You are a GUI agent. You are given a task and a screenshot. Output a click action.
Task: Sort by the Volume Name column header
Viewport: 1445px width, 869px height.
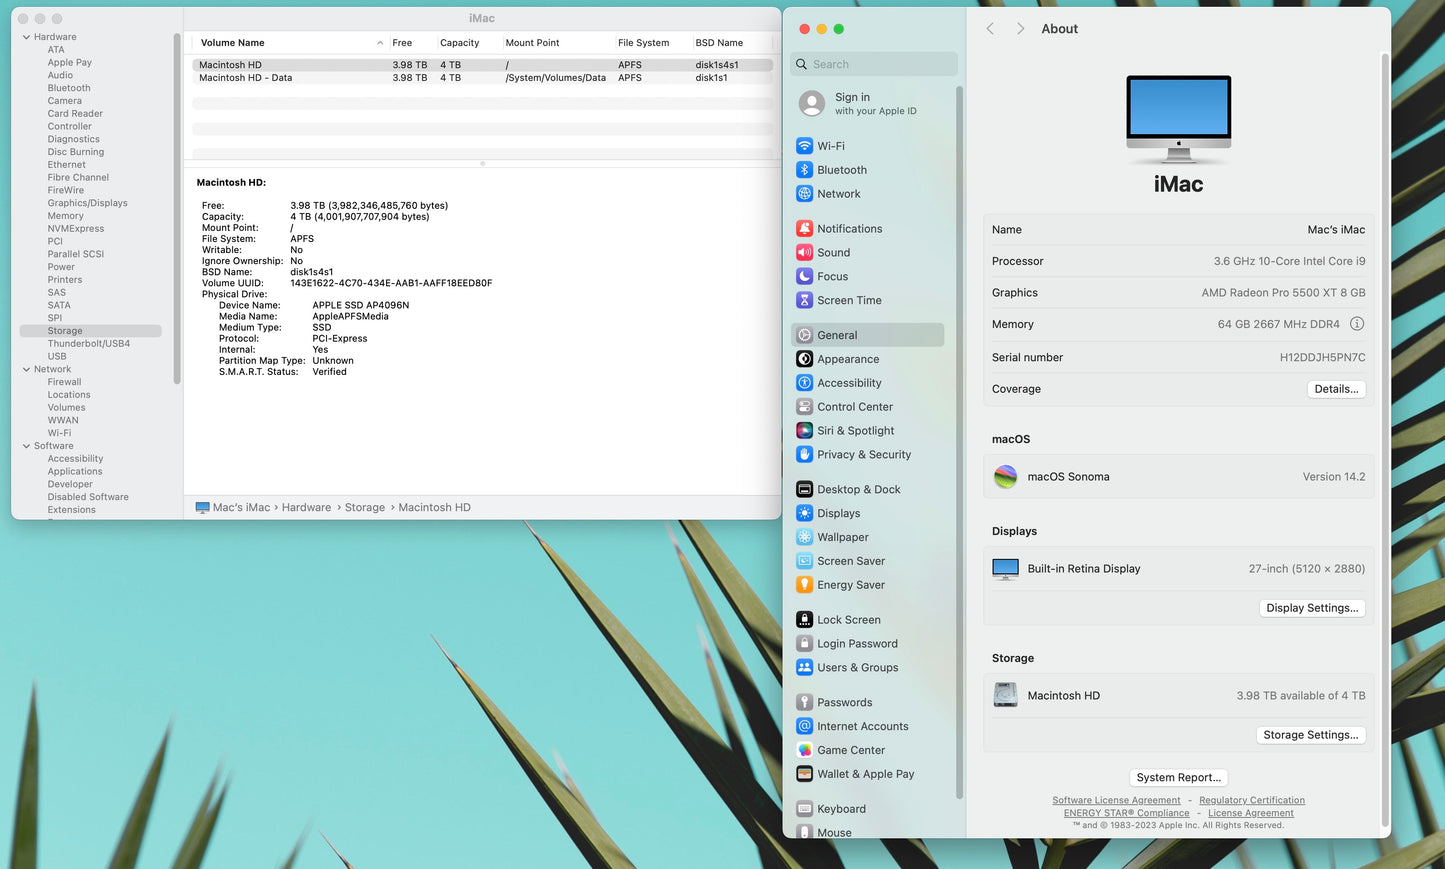pos(233,43)
